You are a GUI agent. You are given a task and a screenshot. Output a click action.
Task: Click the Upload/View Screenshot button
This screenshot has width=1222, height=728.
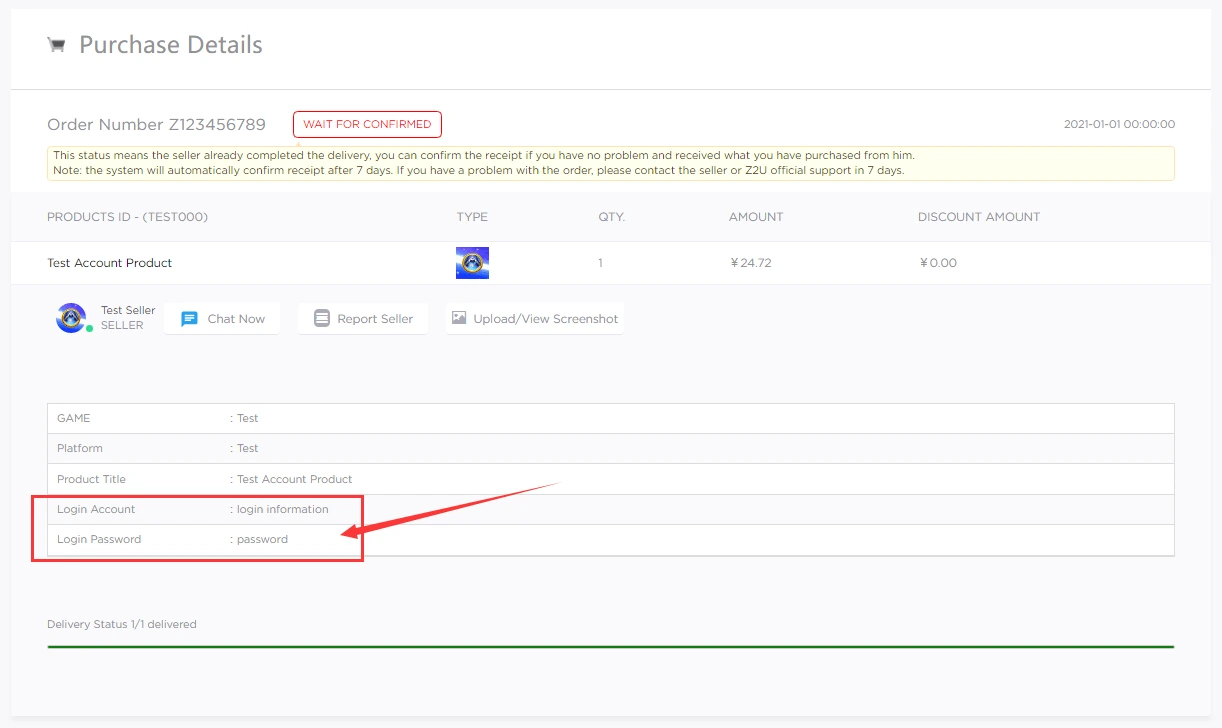coord(534,317)
